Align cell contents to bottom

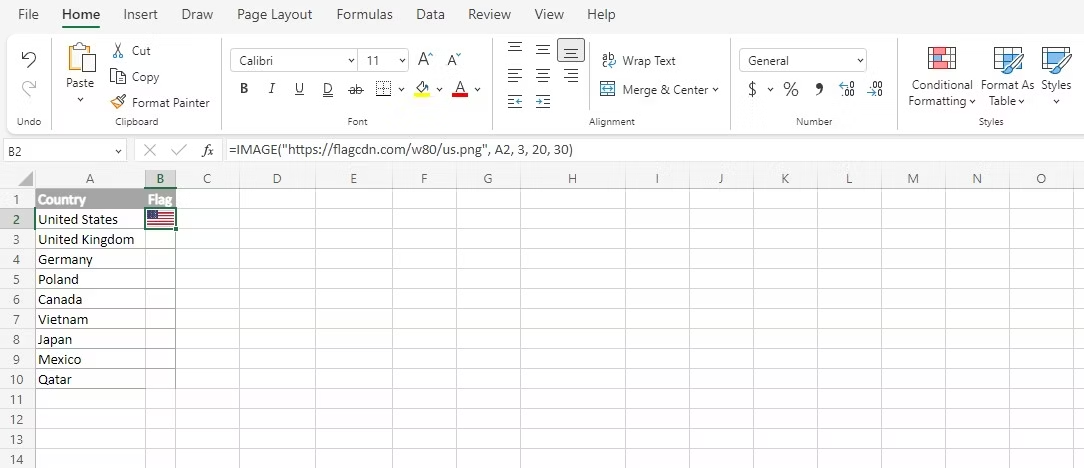[571, 50]
